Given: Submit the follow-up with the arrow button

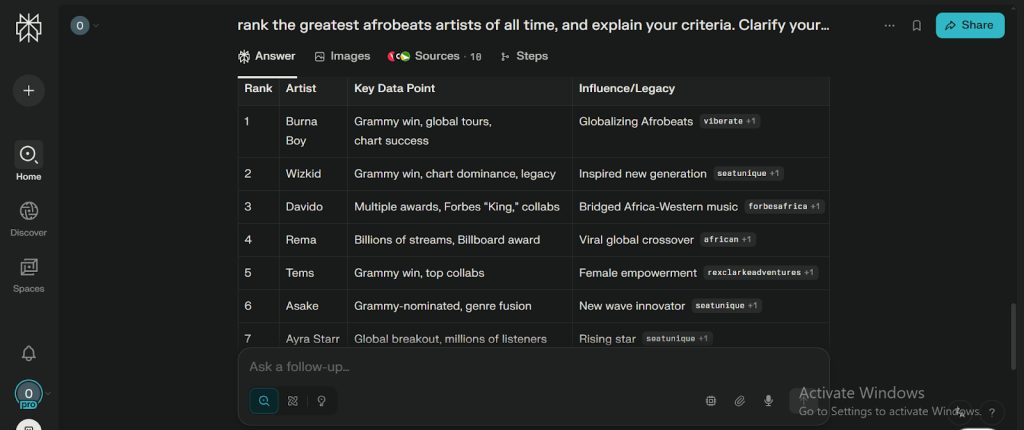Looking at the screenshot, I should (x=803, y=401).
